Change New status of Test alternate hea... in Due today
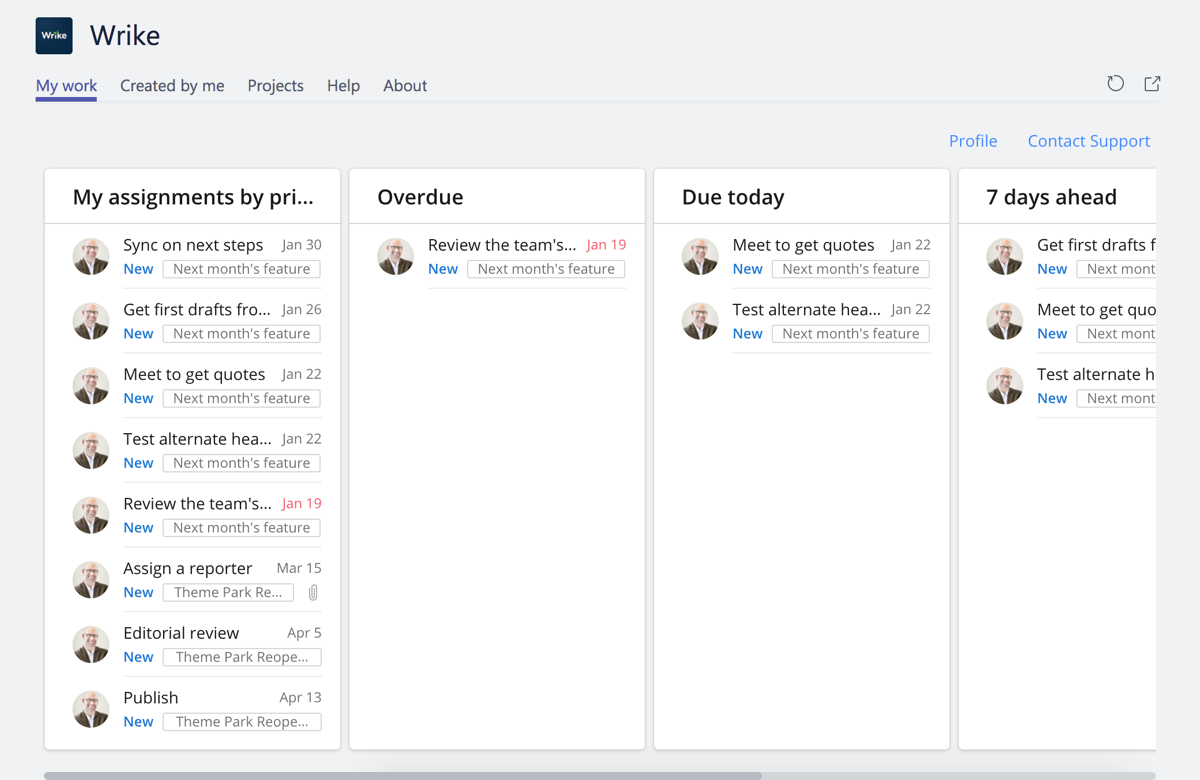The height and width of the screenshot is (780, 1200). (x=747, y=334)
